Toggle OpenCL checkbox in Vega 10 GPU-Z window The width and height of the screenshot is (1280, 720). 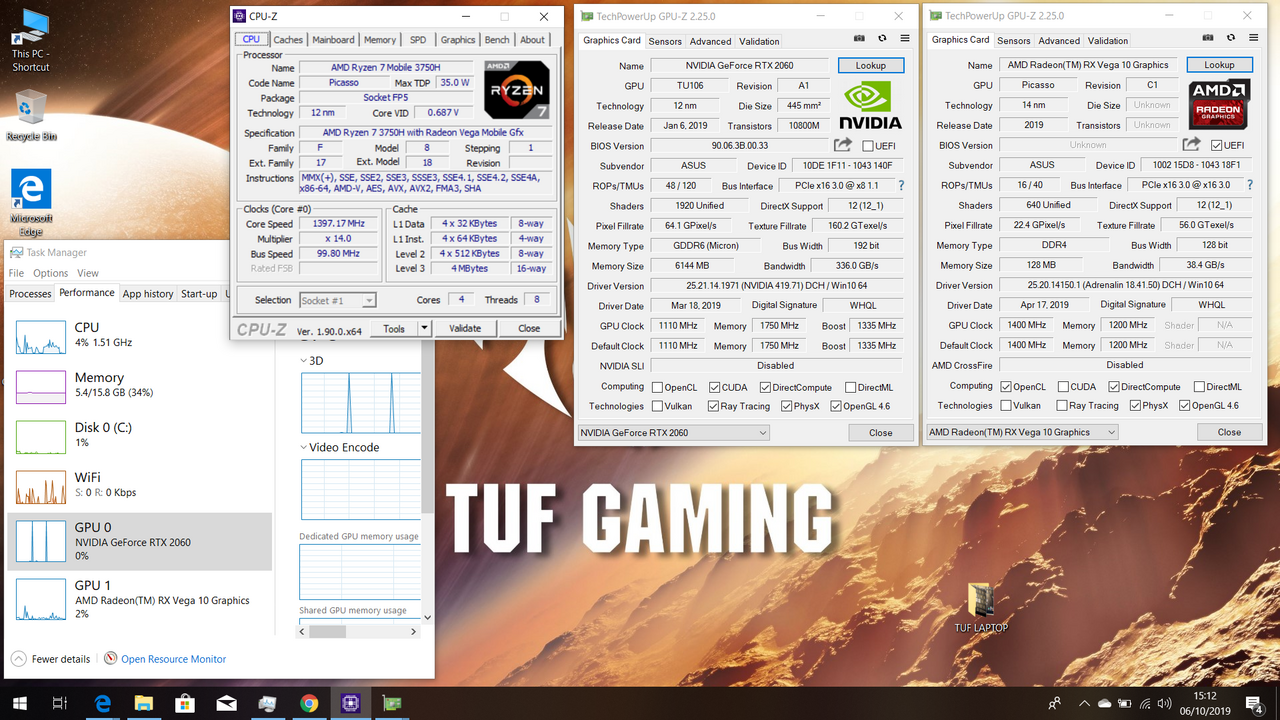(x=1006, y=386)
